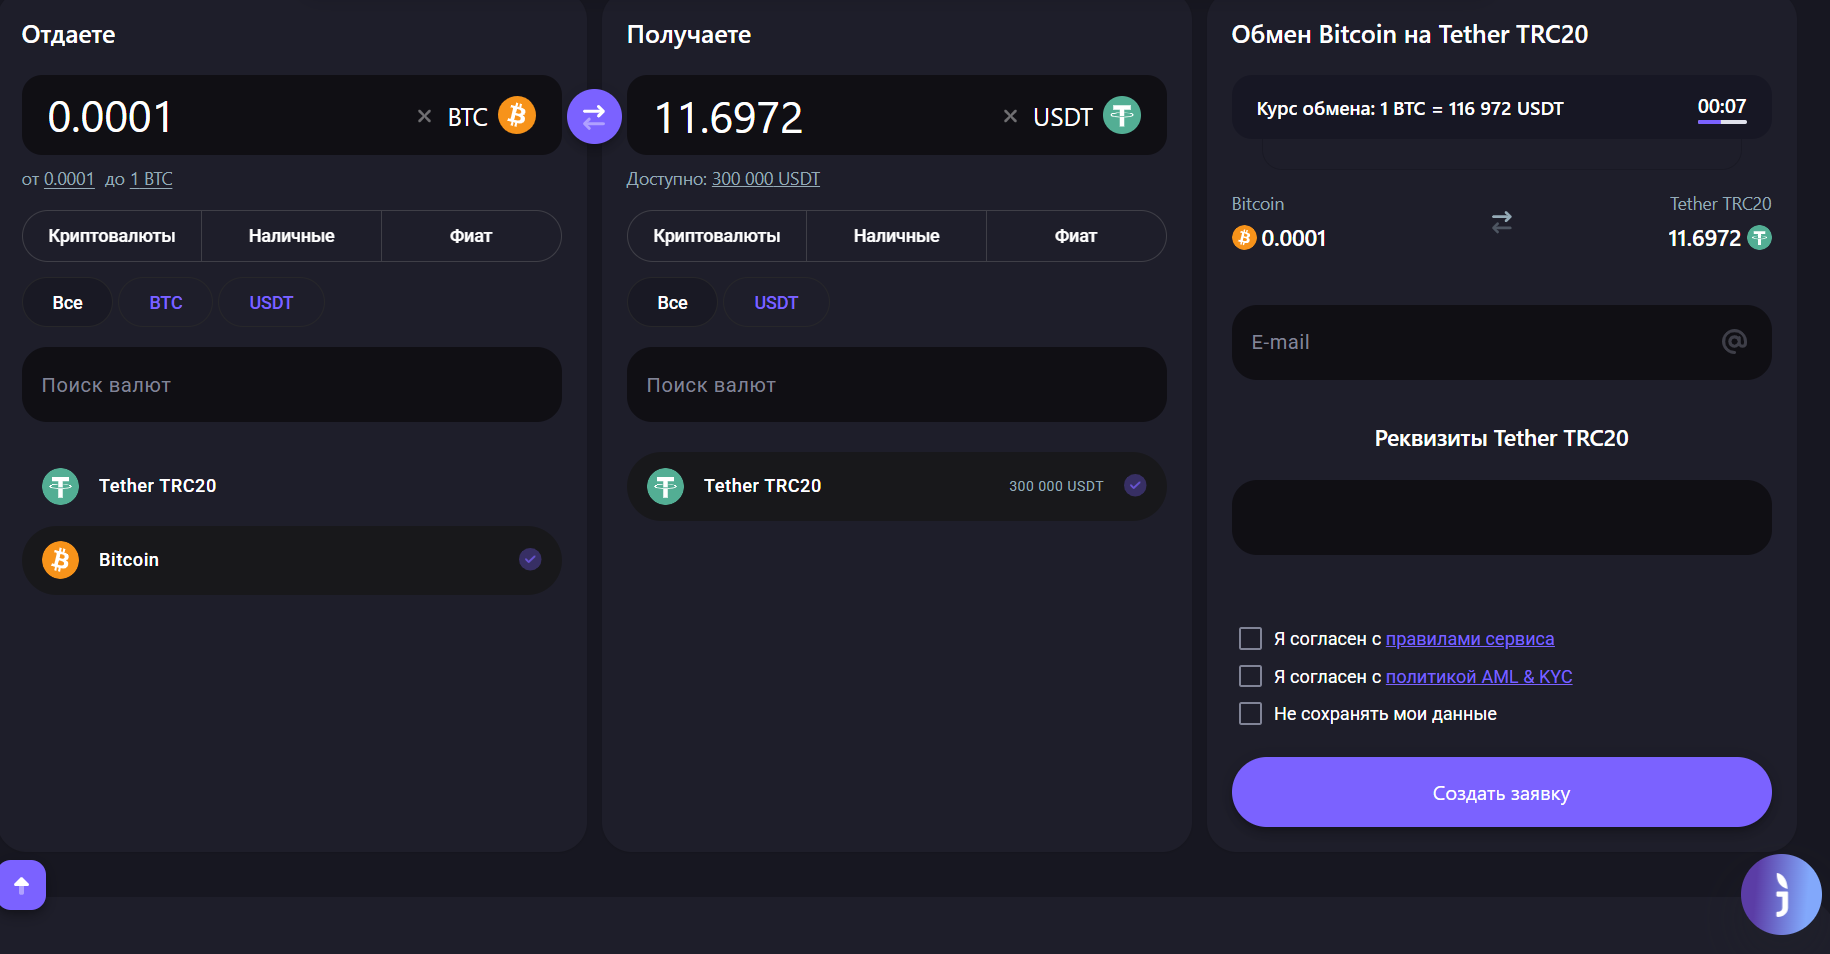Agree to service rules checkbox
This screenshot has width=1830, height=954.
point(1250,639)
